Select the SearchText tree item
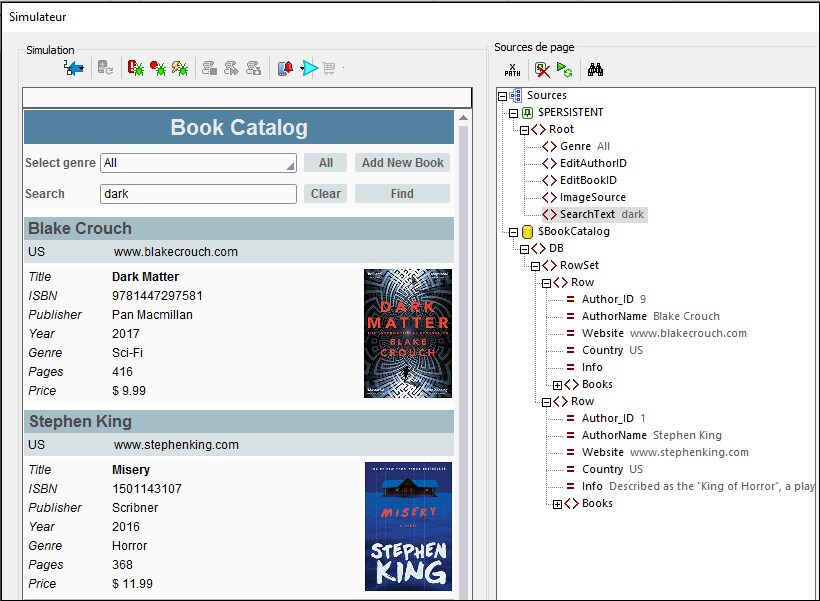820x601 pixels. 587,214
